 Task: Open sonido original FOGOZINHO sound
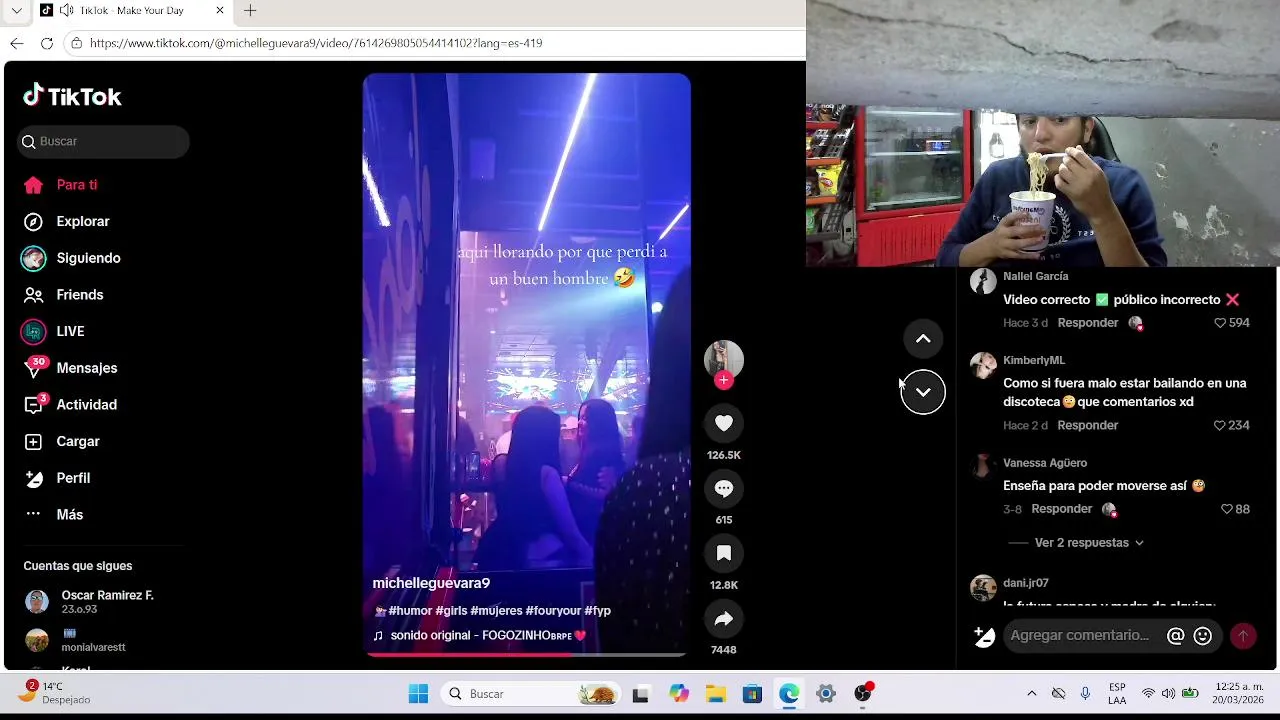point(479,635)
